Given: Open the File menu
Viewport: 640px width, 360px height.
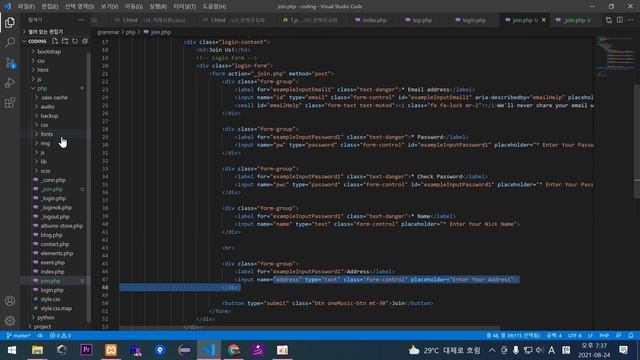Looking at the screenshot, I should (26, 7).
